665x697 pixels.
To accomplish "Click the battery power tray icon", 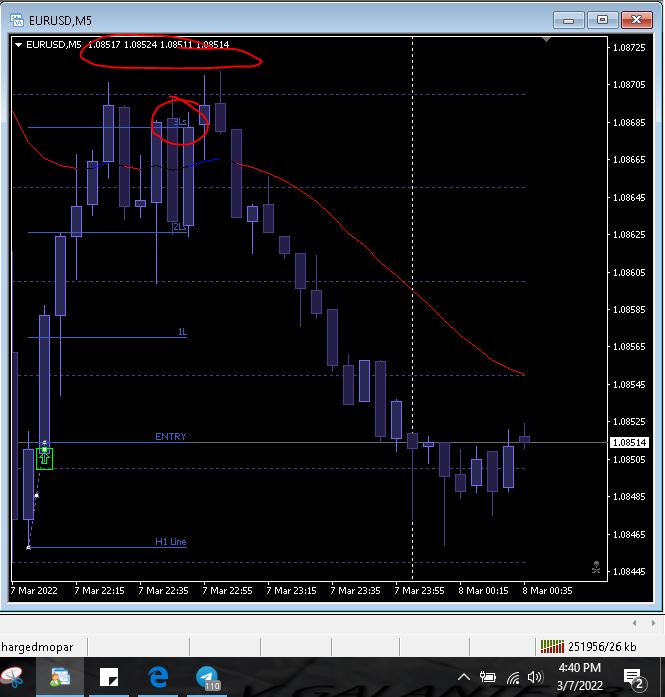I will [488, 677].
